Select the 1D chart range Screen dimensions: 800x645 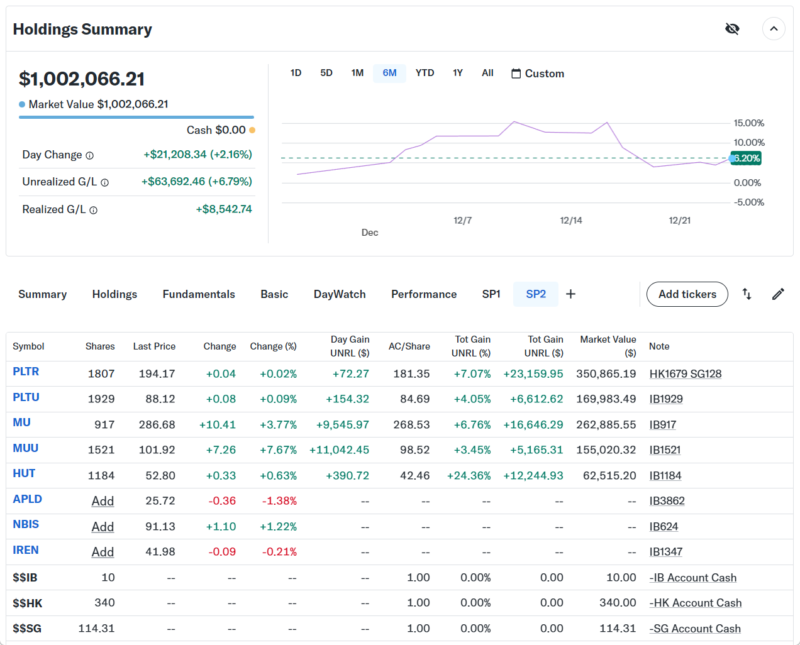click(x=296, y=73)
